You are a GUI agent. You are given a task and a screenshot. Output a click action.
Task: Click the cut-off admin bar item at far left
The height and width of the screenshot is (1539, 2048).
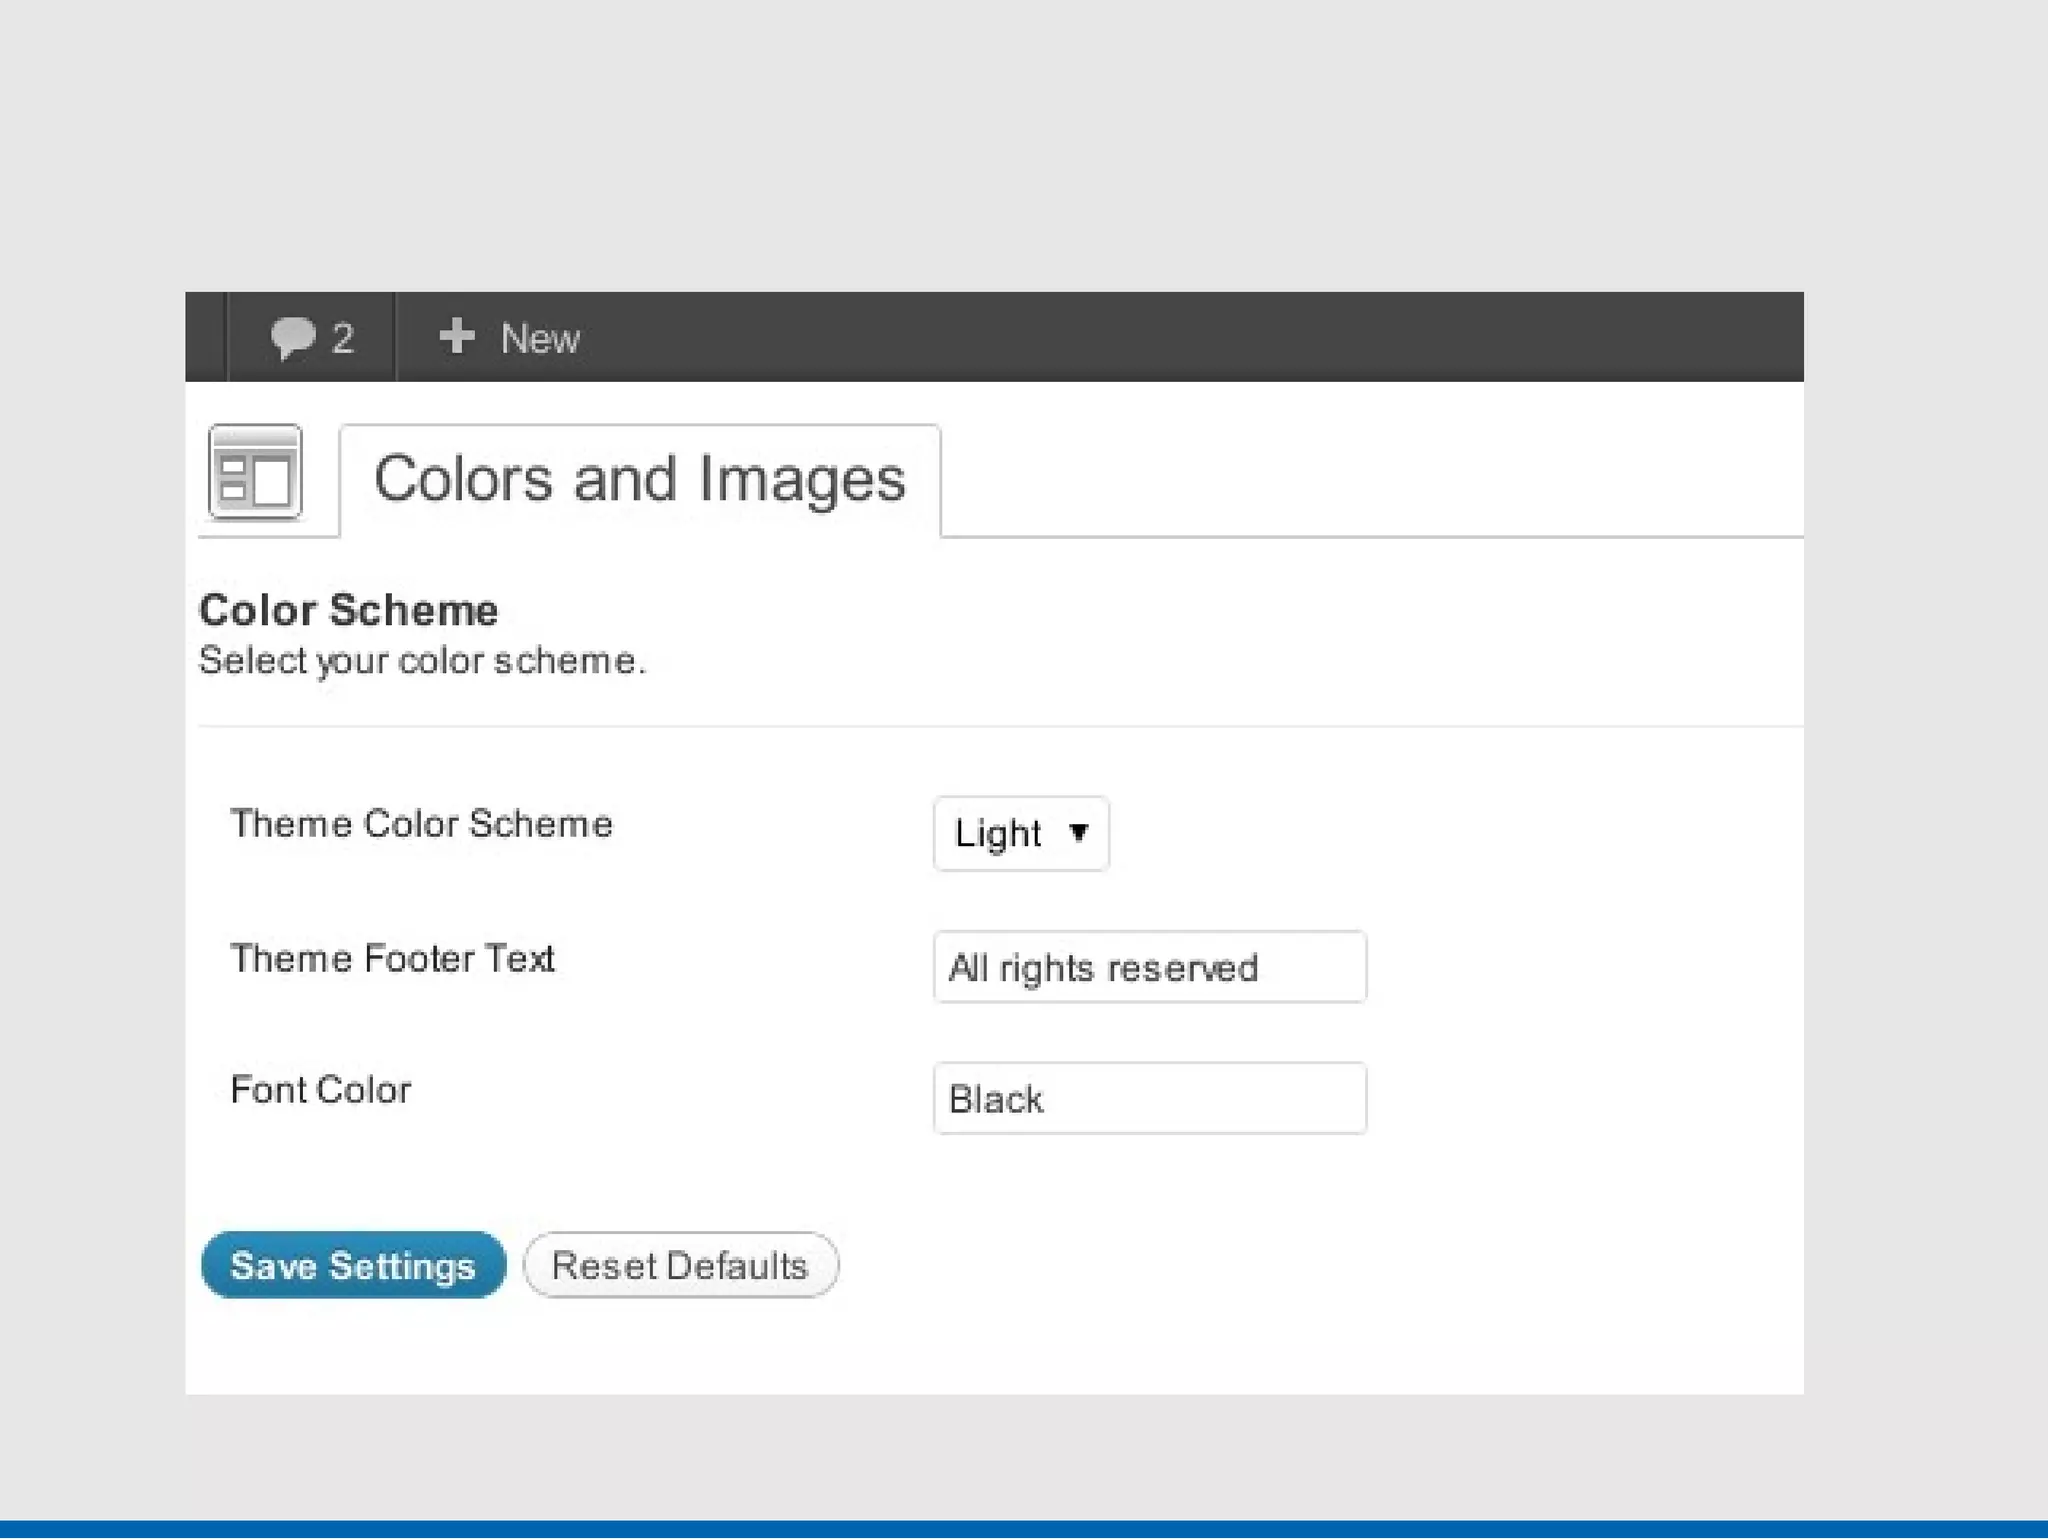click(x=206, y=337)
